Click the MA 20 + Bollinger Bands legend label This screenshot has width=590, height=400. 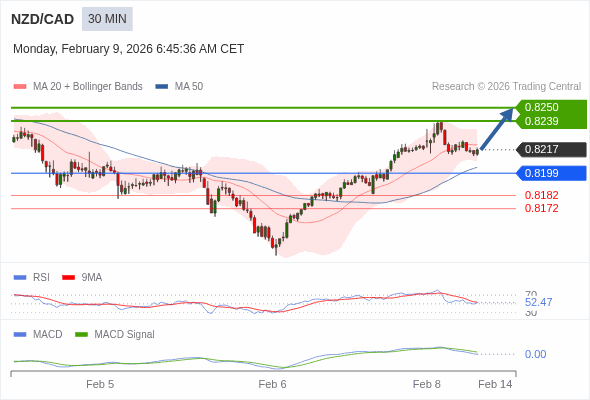[x=88, y=87]
